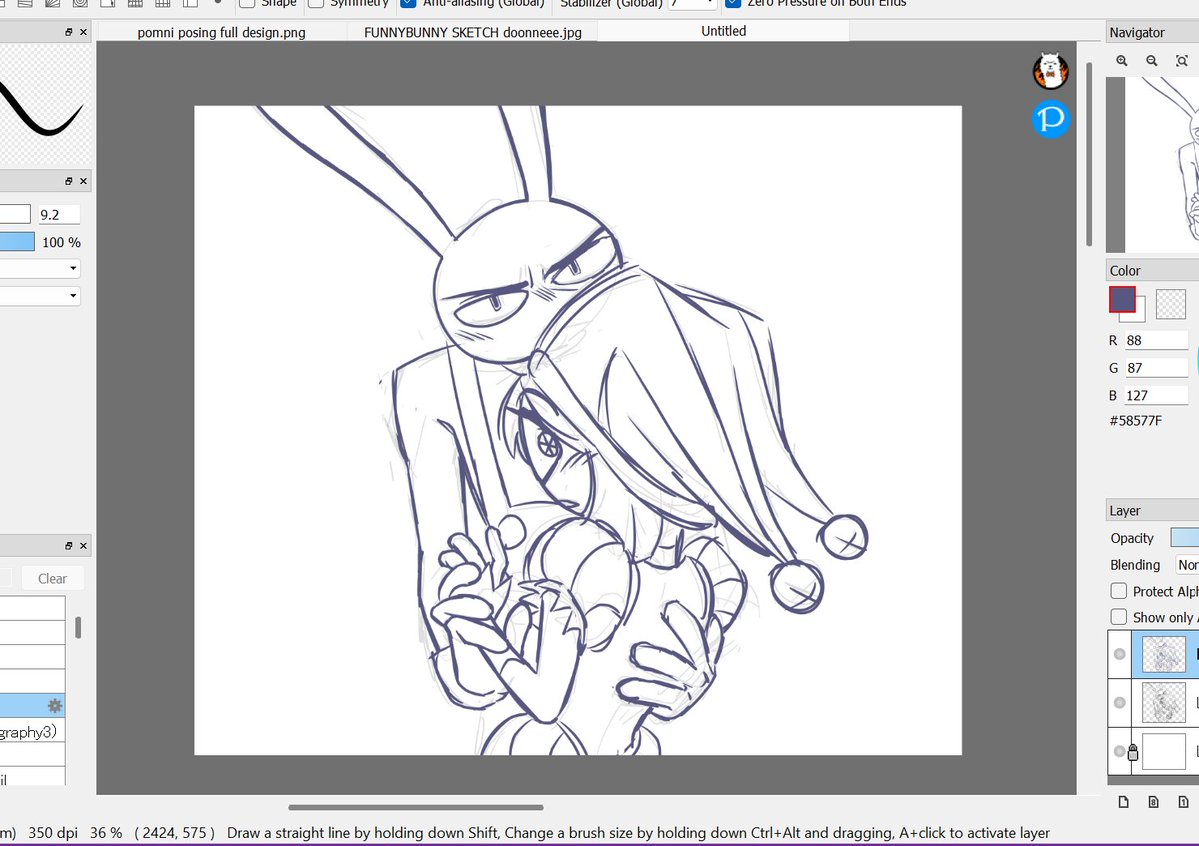The image size is (1199, 846).
Task: Float the brush control panel
Action: 69,181
